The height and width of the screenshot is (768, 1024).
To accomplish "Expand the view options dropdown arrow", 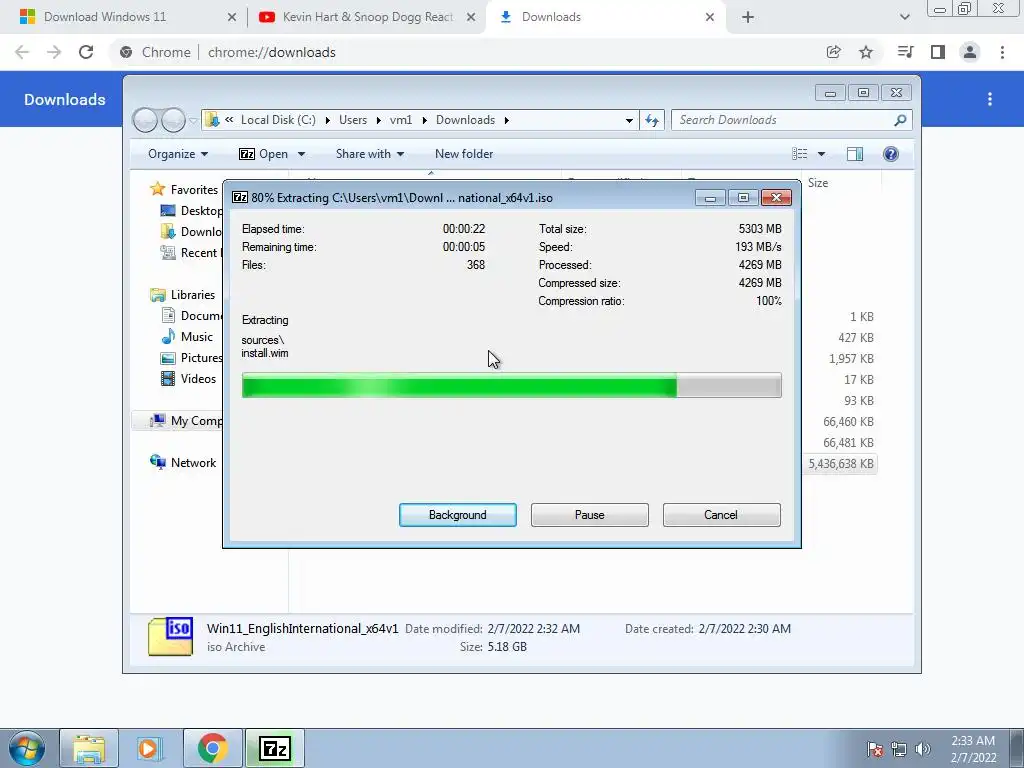I will [x=821, y=154].
